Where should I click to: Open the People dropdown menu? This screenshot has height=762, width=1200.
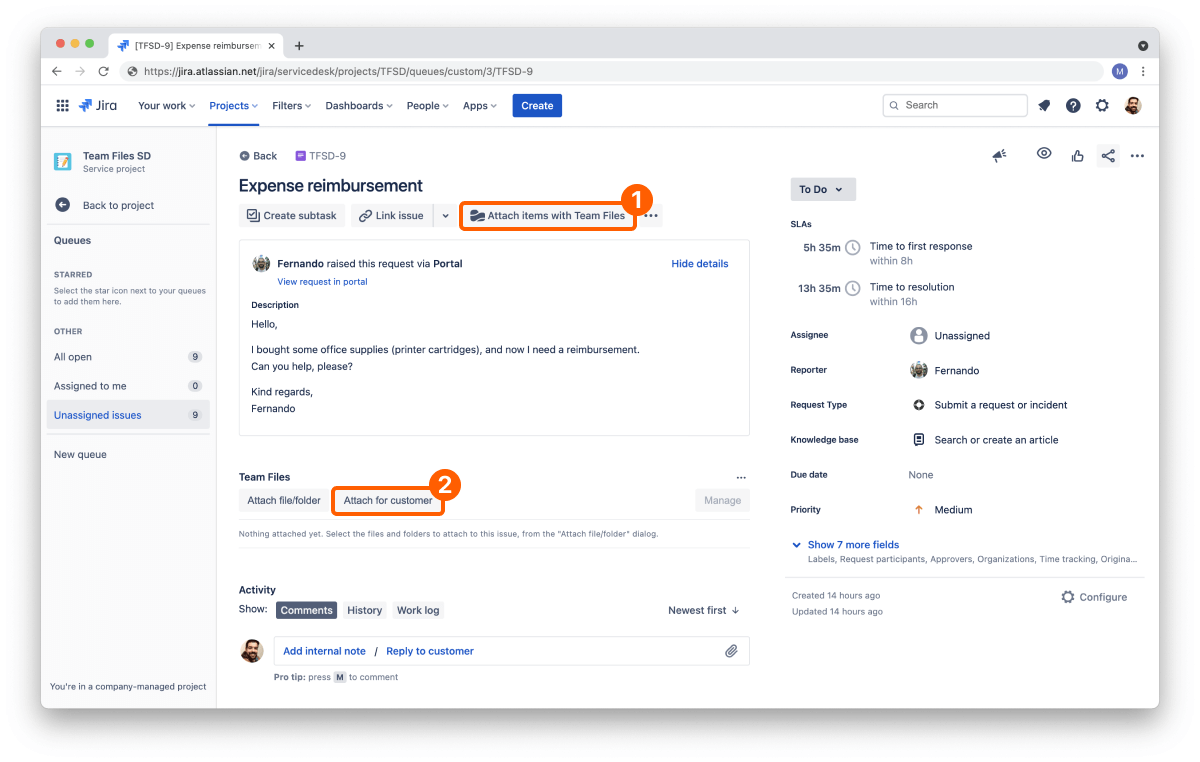click(x=428, y=106)
